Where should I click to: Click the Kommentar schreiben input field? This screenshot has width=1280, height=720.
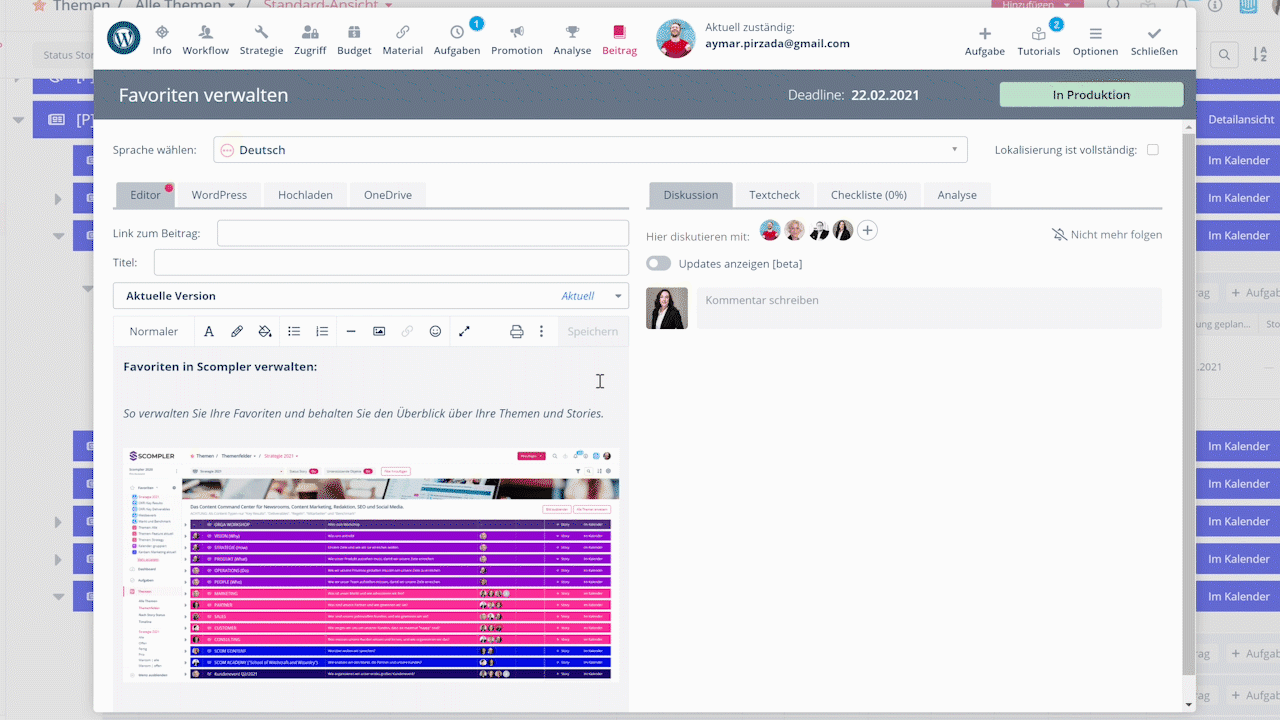pos(928,308)
